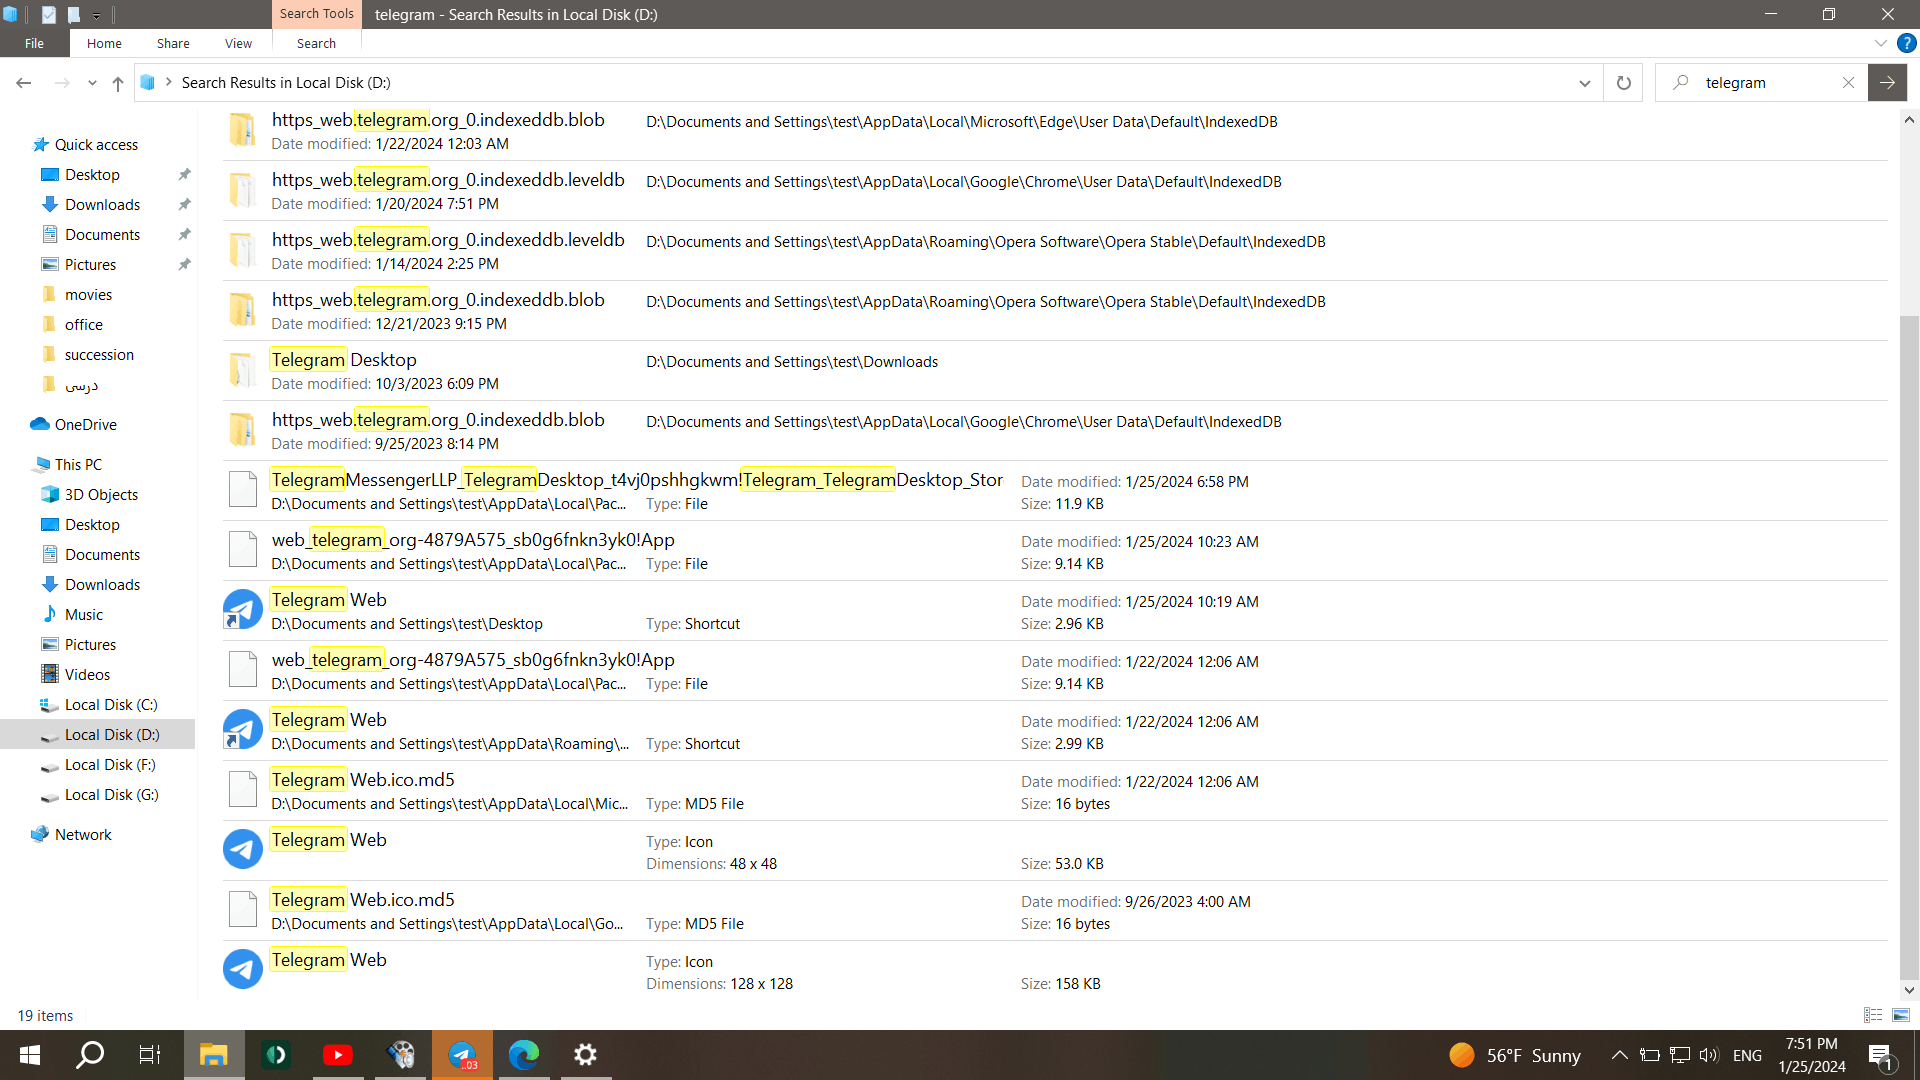Launch Microsoft Edge from taskbar
This screenshot has height=1080, width=1920.
(x=523, y=1055)
